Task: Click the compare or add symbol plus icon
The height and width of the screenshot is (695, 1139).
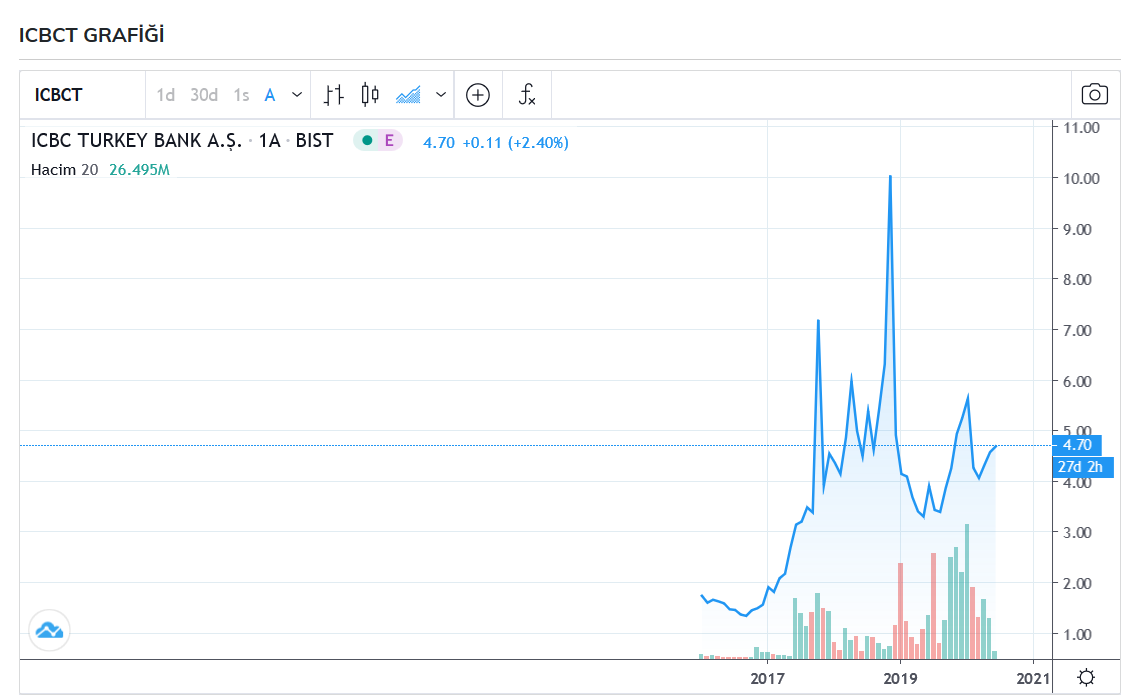Action: [478, 95]
